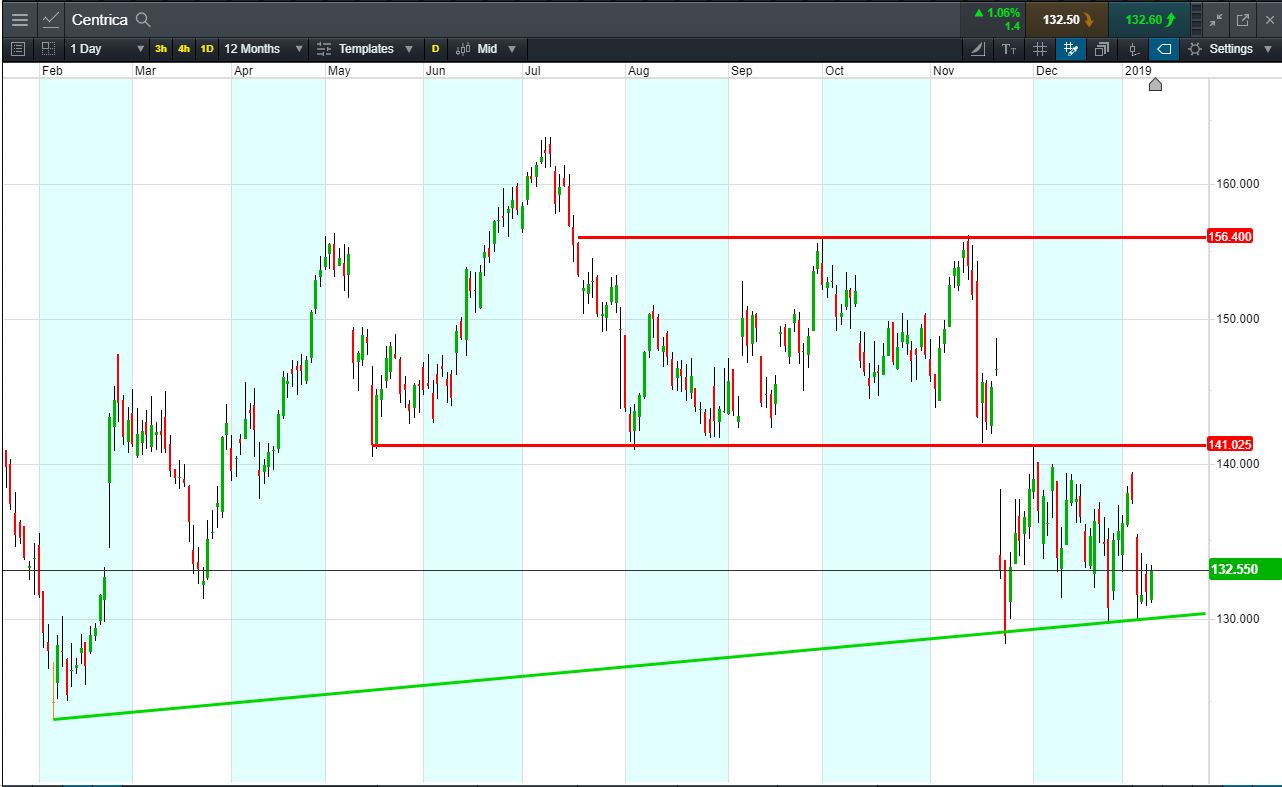Screen dimensions: 1282x787
Task: Toggle the chart grid icon
Action: pyautogui.click(x=1040, y=48)
